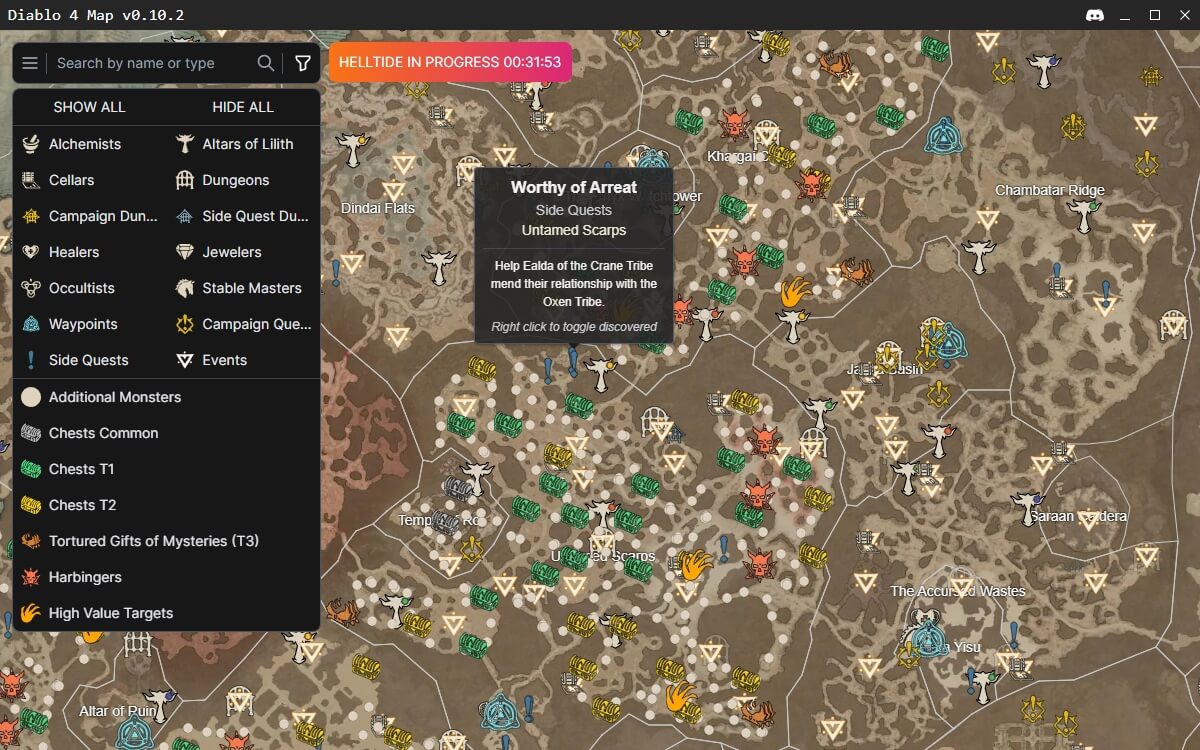1200x750 pixels.
Task: Toggle Dungeons filter entry
Action: (x=235, y=180)
